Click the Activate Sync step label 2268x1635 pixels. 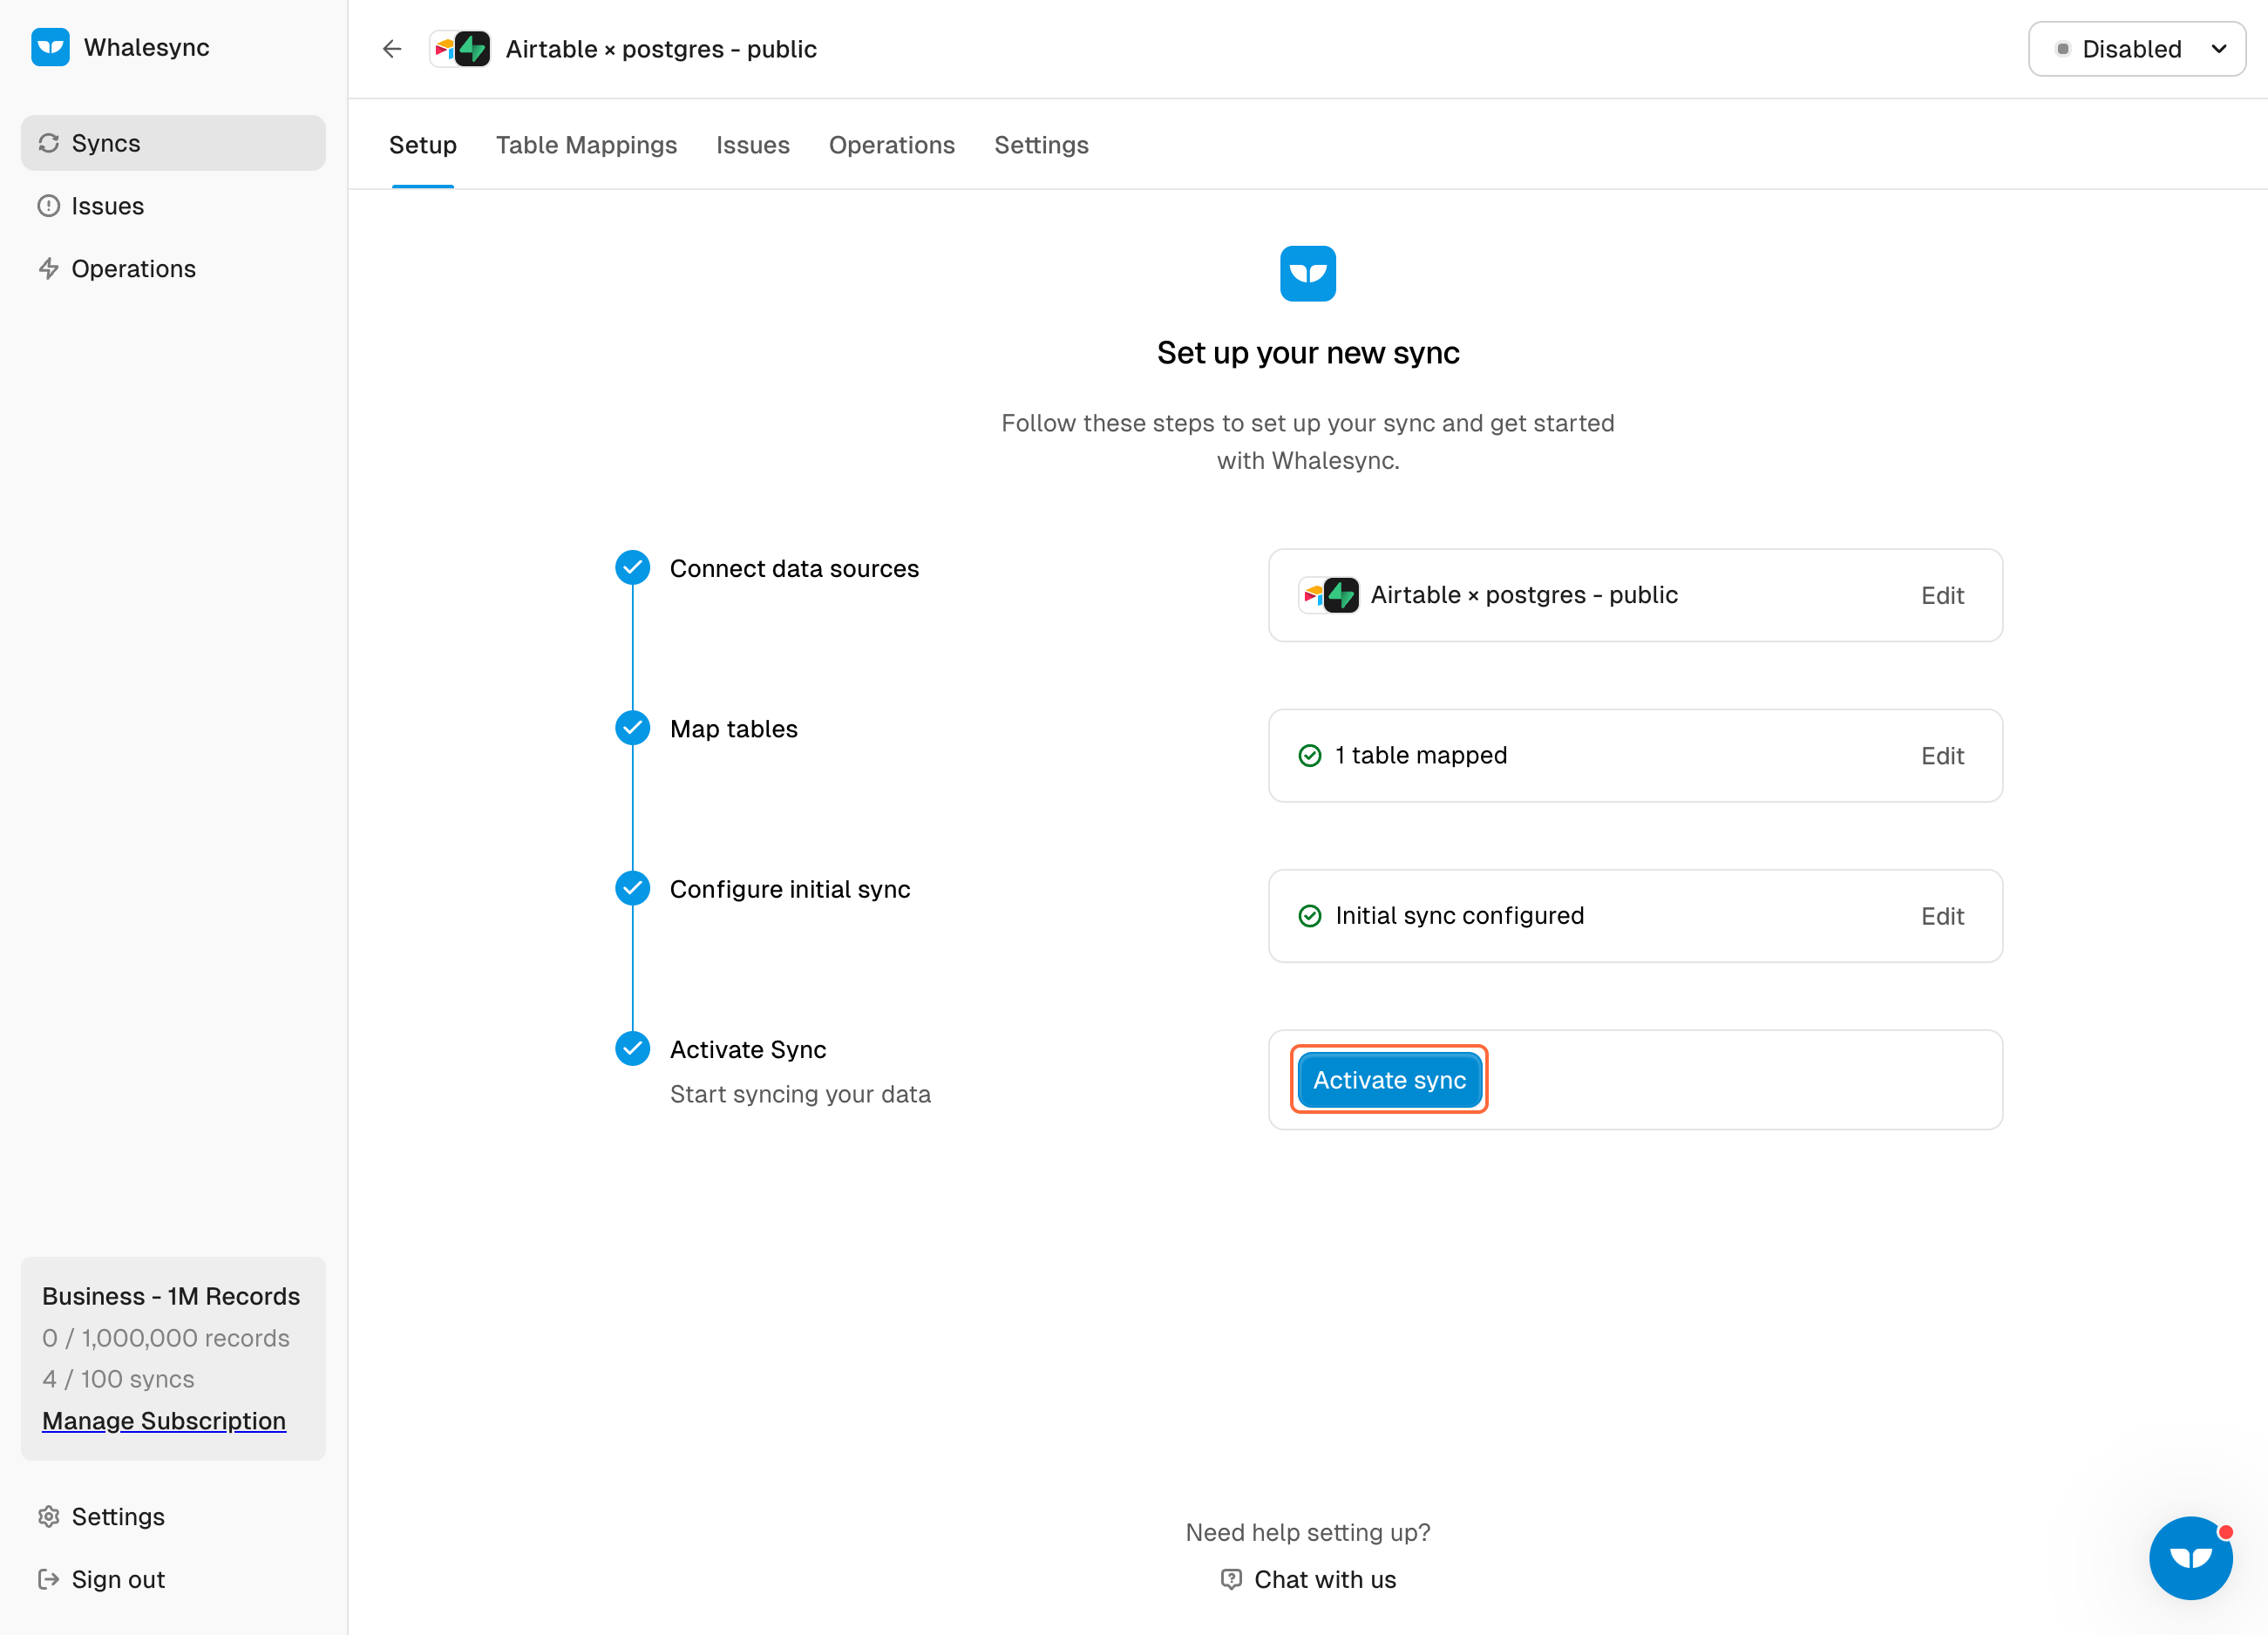tap(748, 1050)
